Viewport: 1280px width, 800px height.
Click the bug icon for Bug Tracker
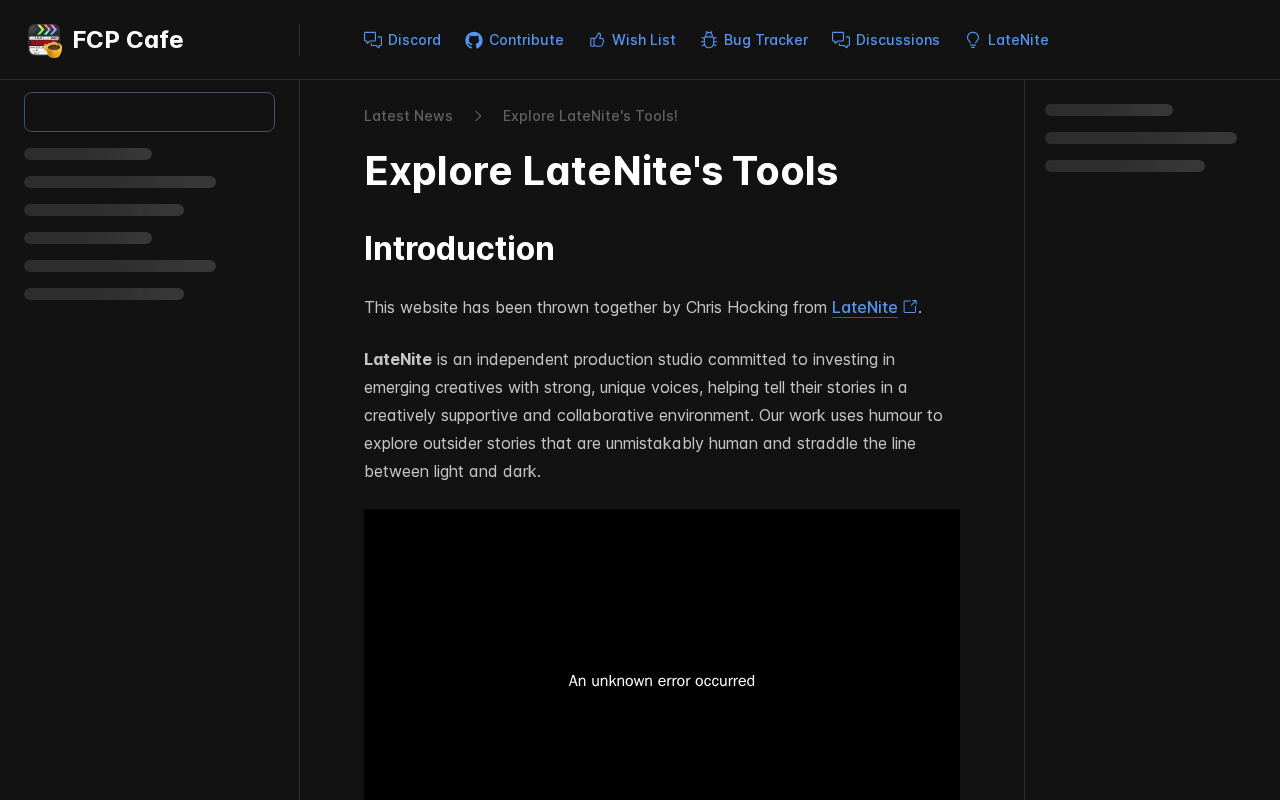pos(709,40)
